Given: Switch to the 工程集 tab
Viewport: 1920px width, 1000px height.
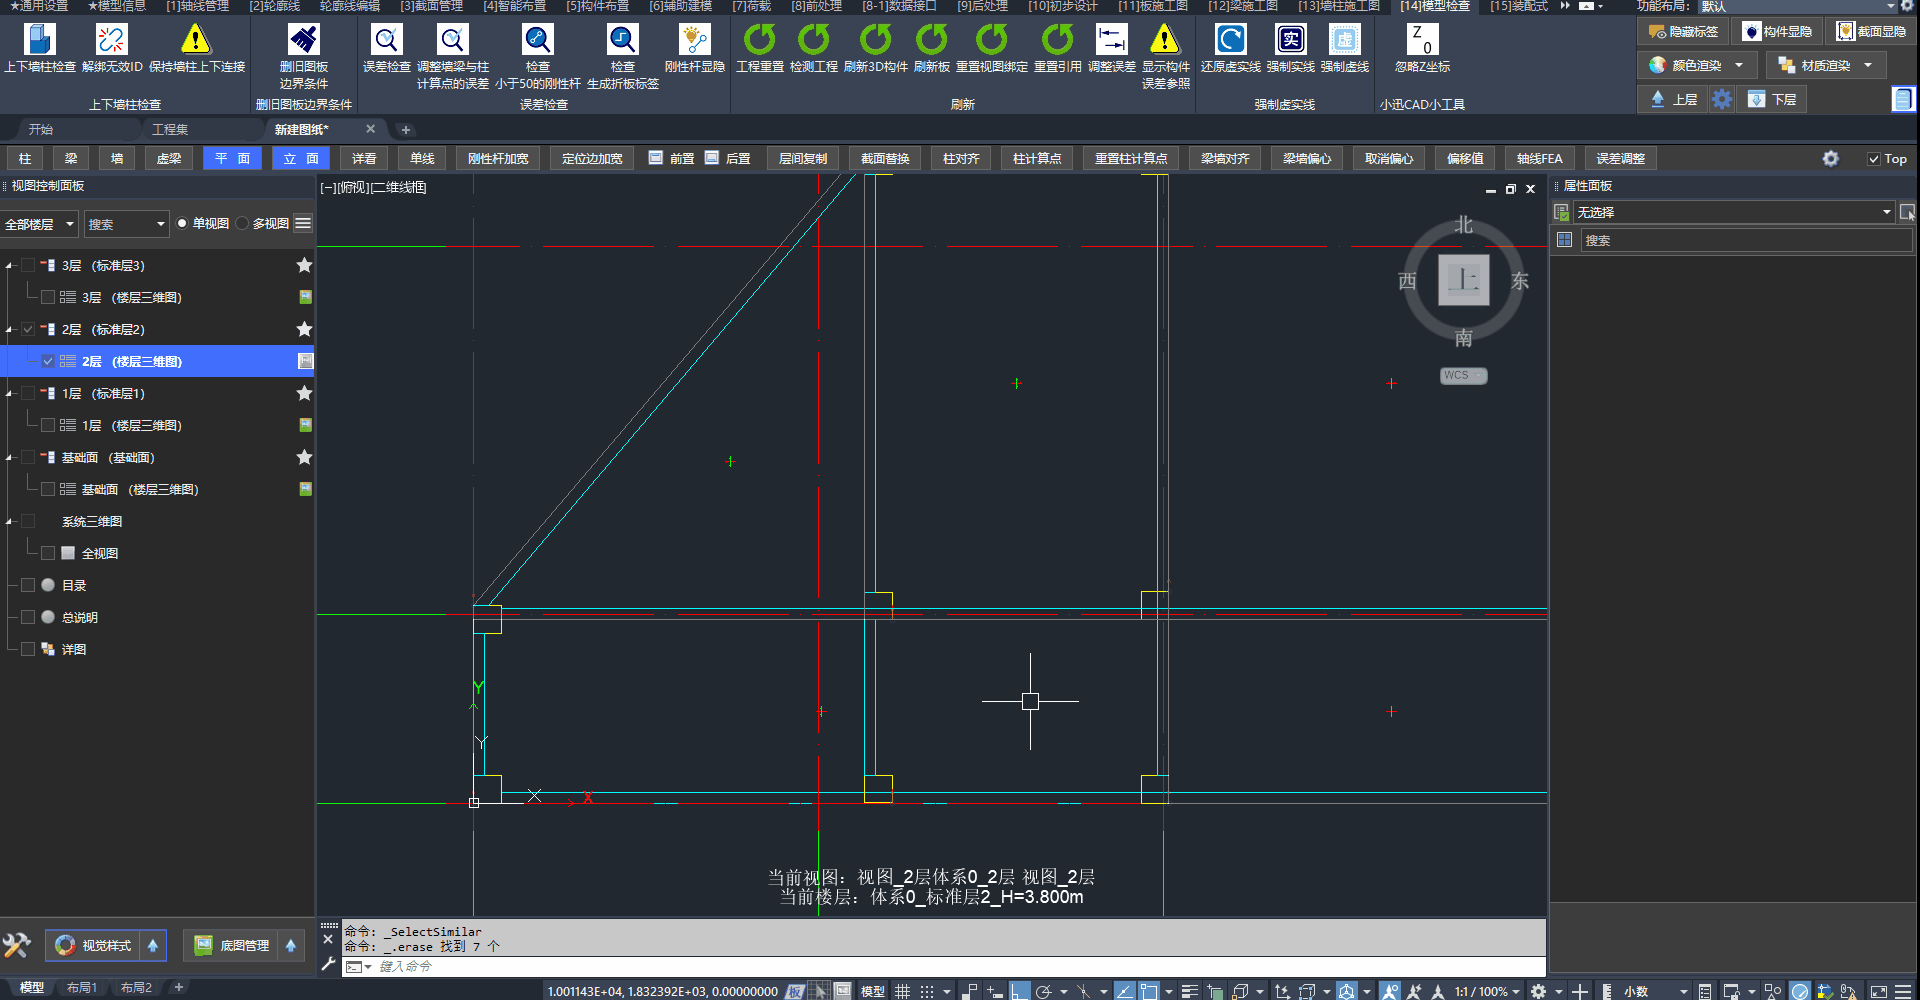Looking at the screenshot, I should click(170, 130).
